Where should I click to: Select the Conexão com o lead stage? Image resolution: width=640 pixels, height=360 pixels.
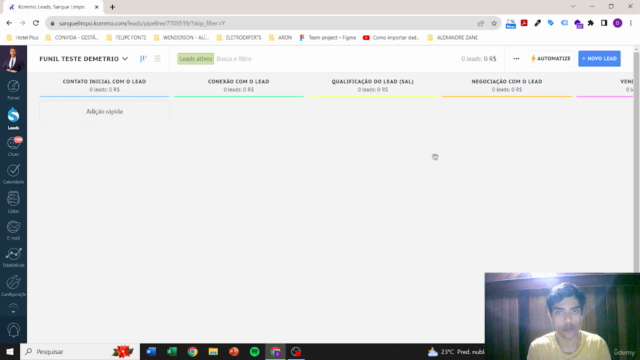[x=238, y=82]
